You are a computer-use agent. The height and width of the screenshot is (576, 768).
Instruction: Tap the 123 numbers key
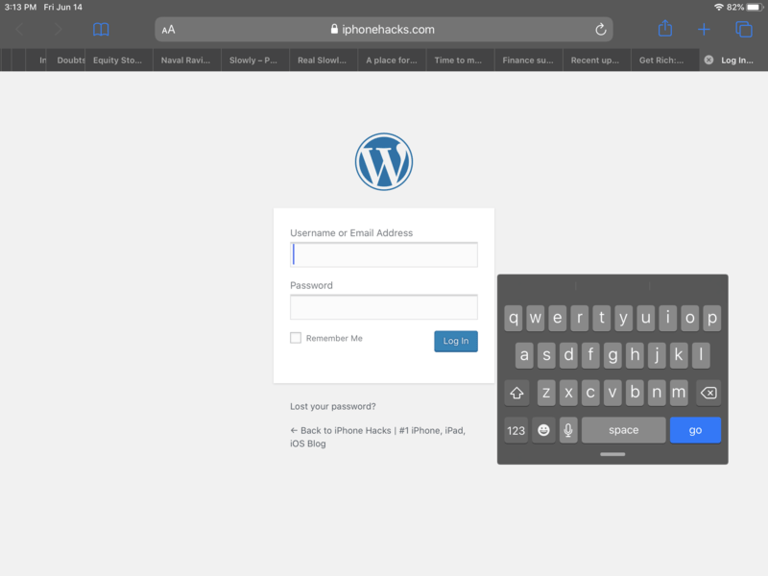tap(516, 430)
